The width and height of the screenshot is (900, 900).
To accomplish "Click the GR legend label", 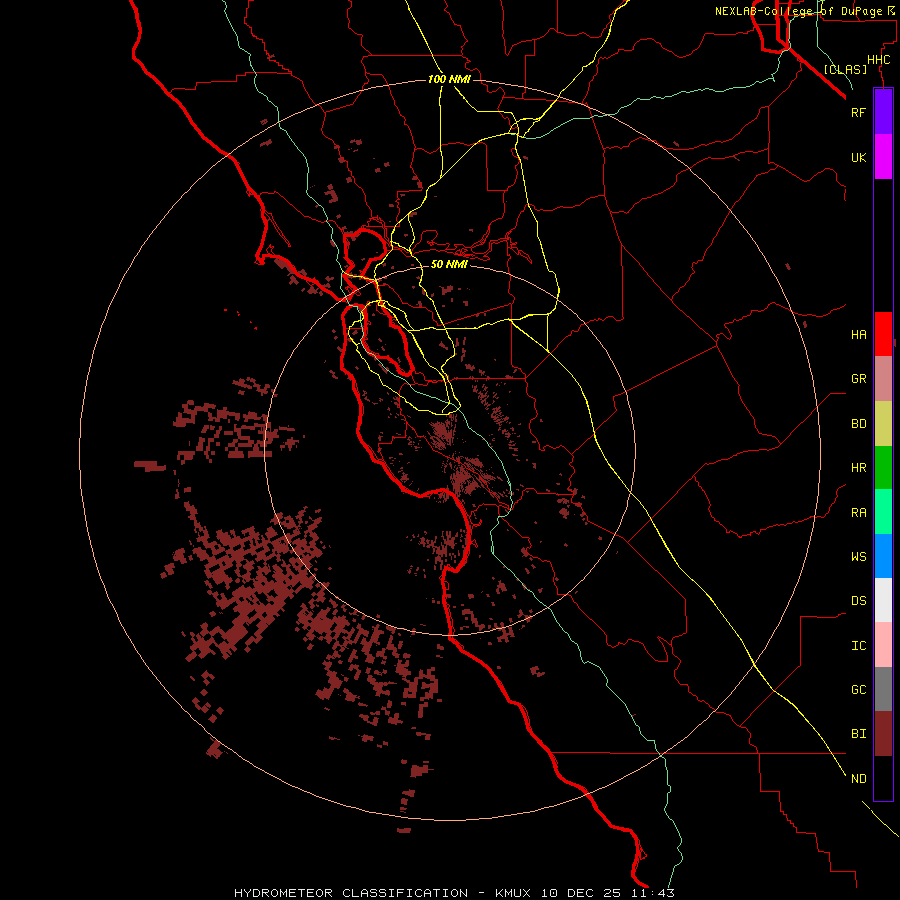I will click(x=858, y=379).
